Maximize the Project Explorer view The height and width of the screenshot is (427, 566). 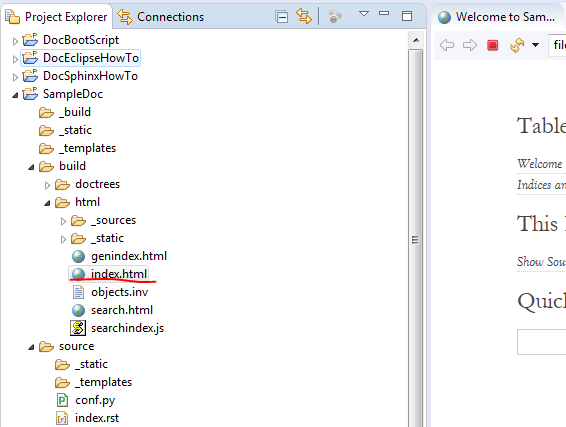(407, 16)
